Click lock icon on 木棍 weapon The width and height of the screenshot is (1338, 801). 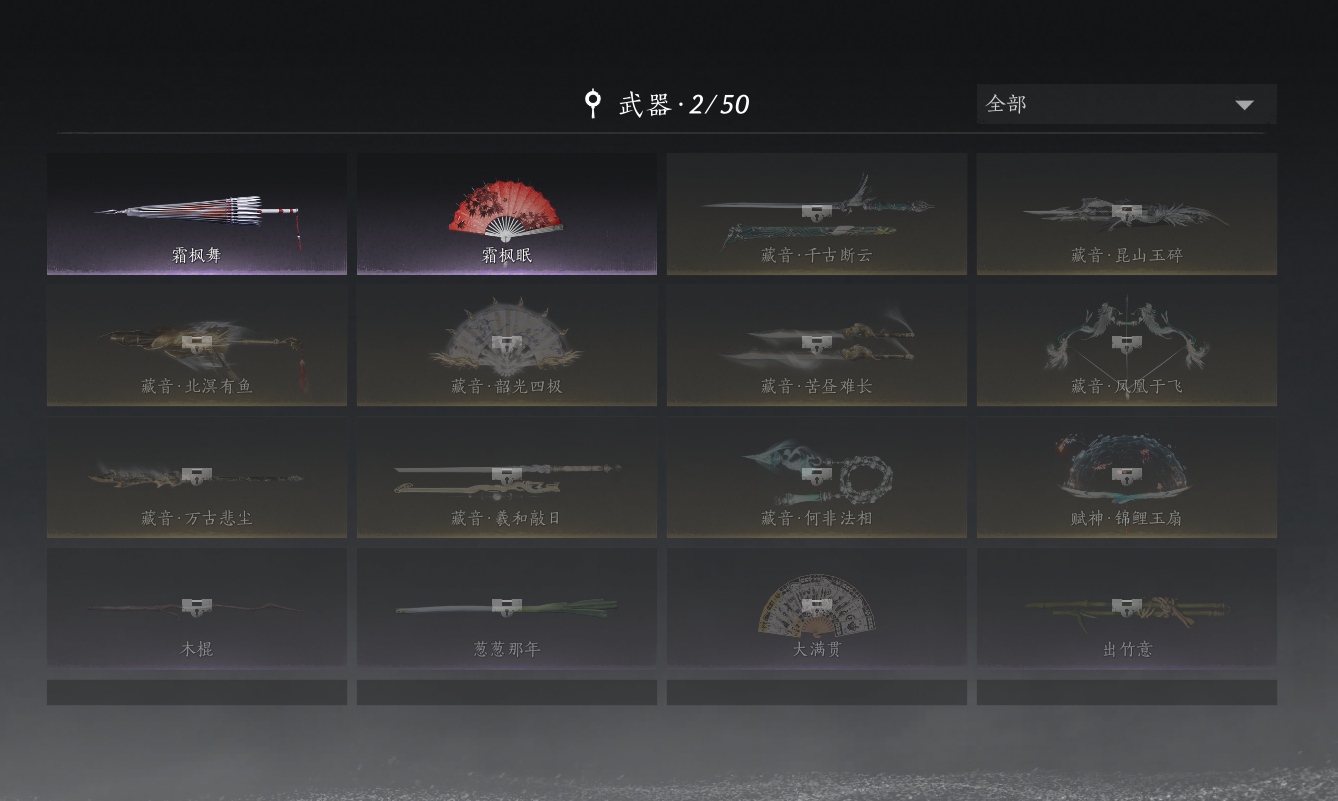[x=197, y=606]
